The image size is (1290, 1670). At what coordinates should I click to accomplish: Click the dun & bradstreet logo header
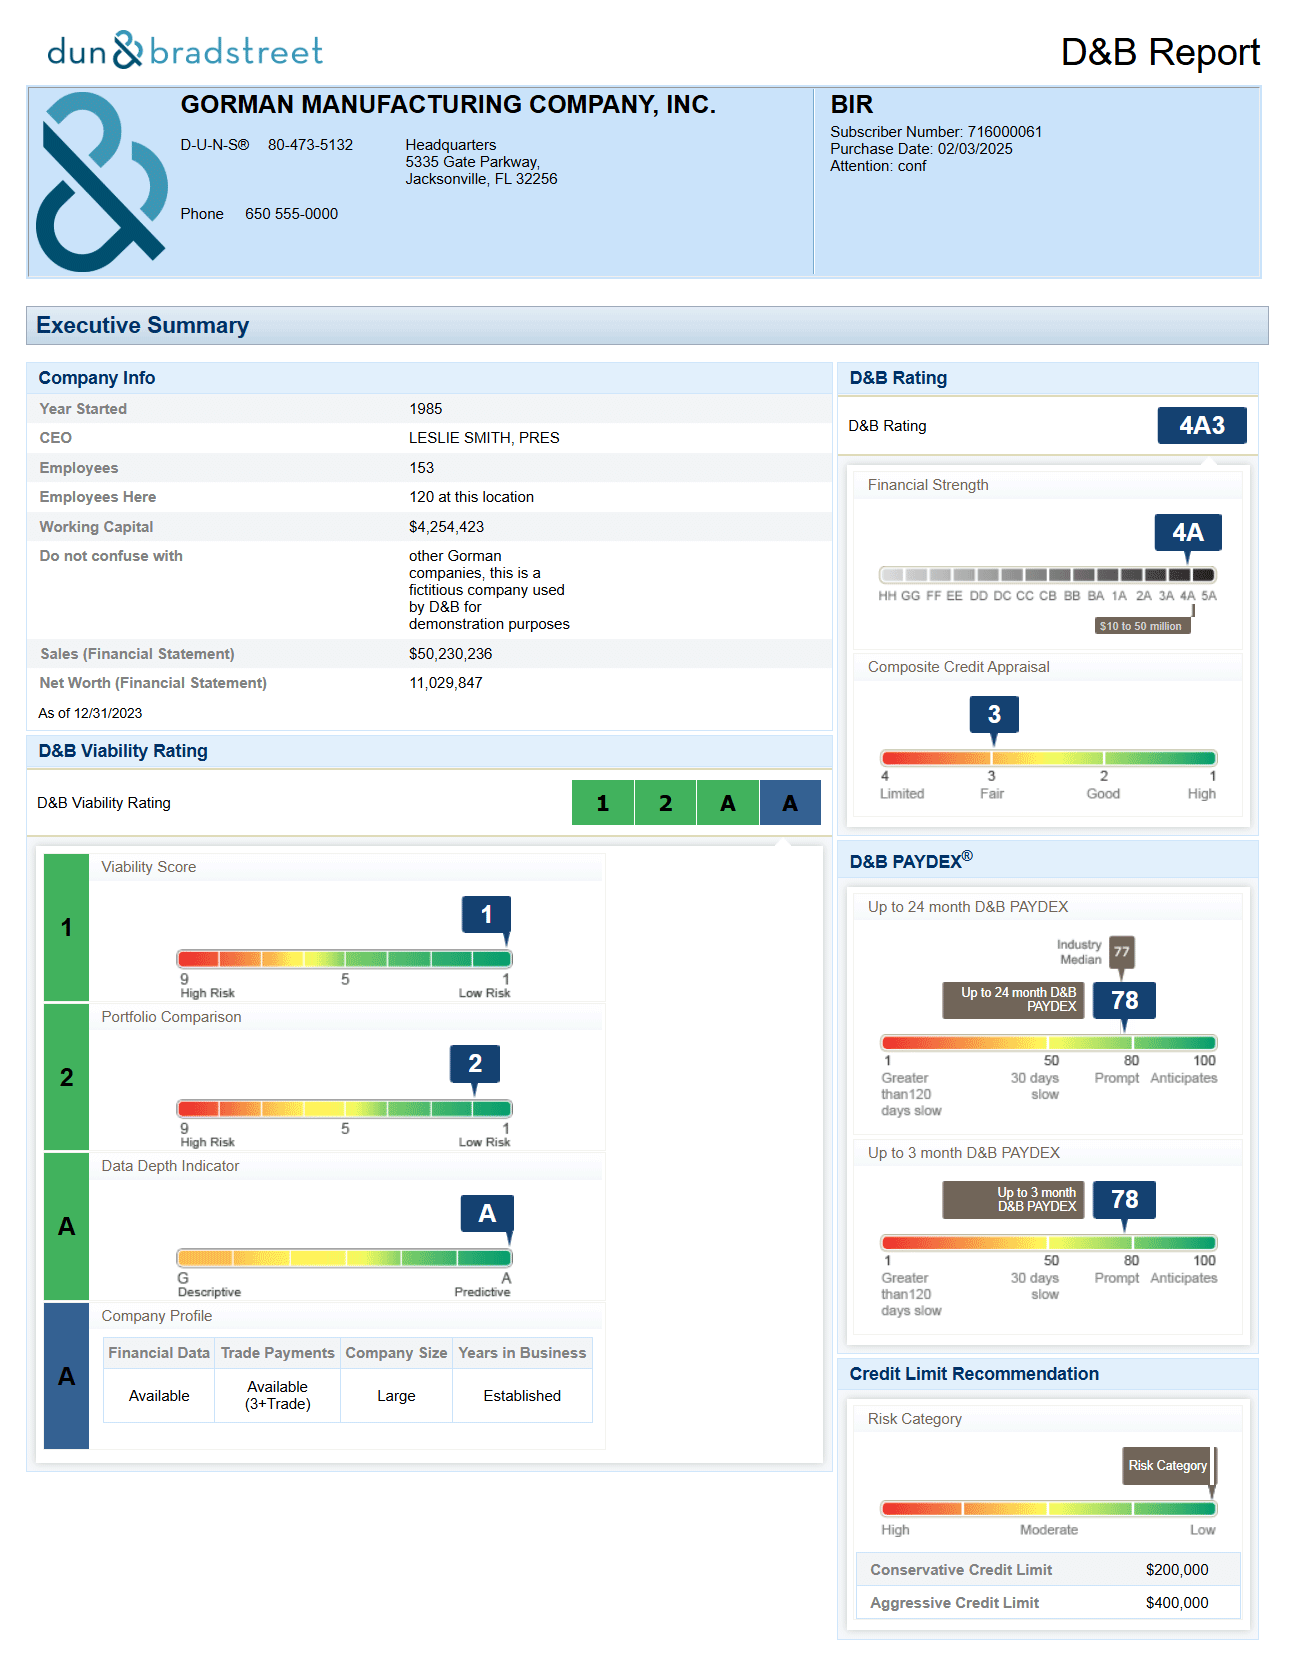(x=185, y=50)
